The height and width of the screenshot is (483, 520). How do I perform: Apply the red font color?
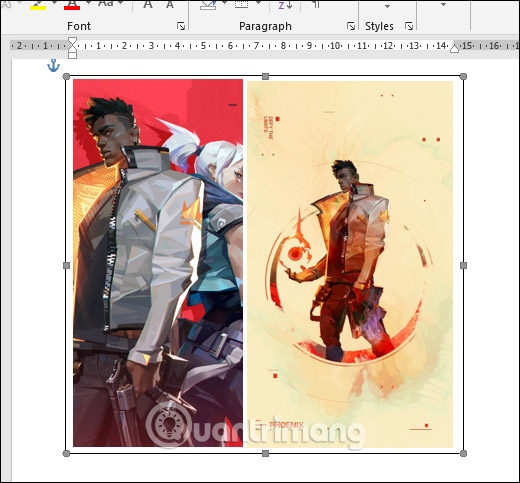pyautogui.click(x=72, y=5)
